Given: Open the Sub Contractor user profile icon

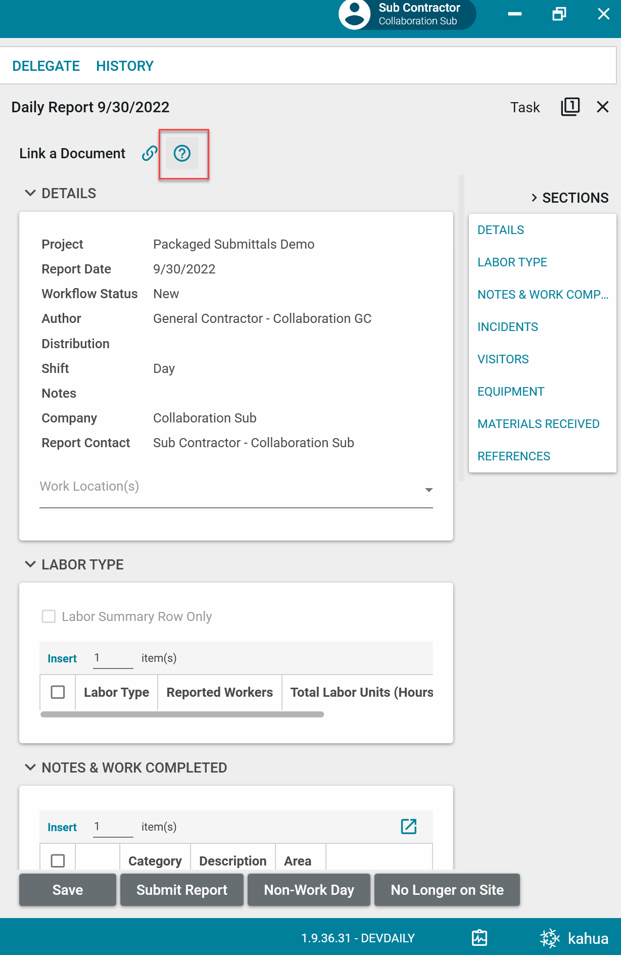Looking at the screenshot, I should [354, 14].
